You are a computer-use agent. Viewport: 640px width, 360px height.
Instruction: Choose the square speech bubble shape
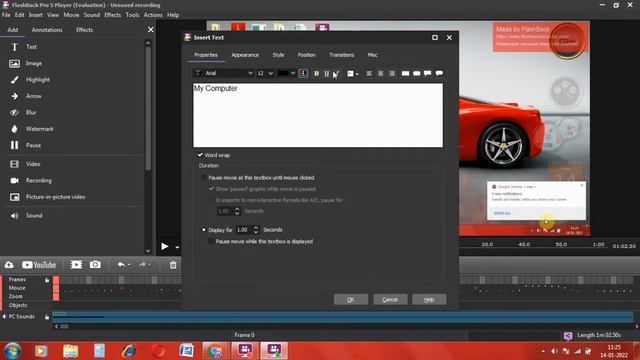pos(427,73)
